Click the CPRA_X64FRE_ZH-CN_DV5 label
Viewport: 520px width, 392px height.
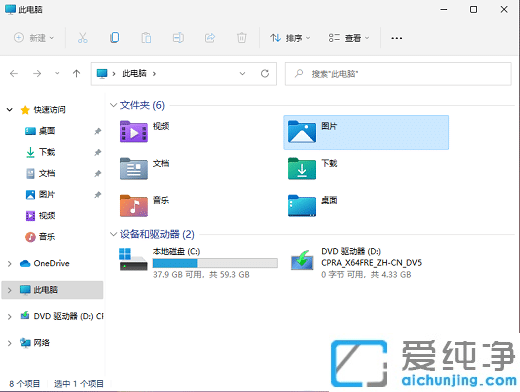pos(371,263)
